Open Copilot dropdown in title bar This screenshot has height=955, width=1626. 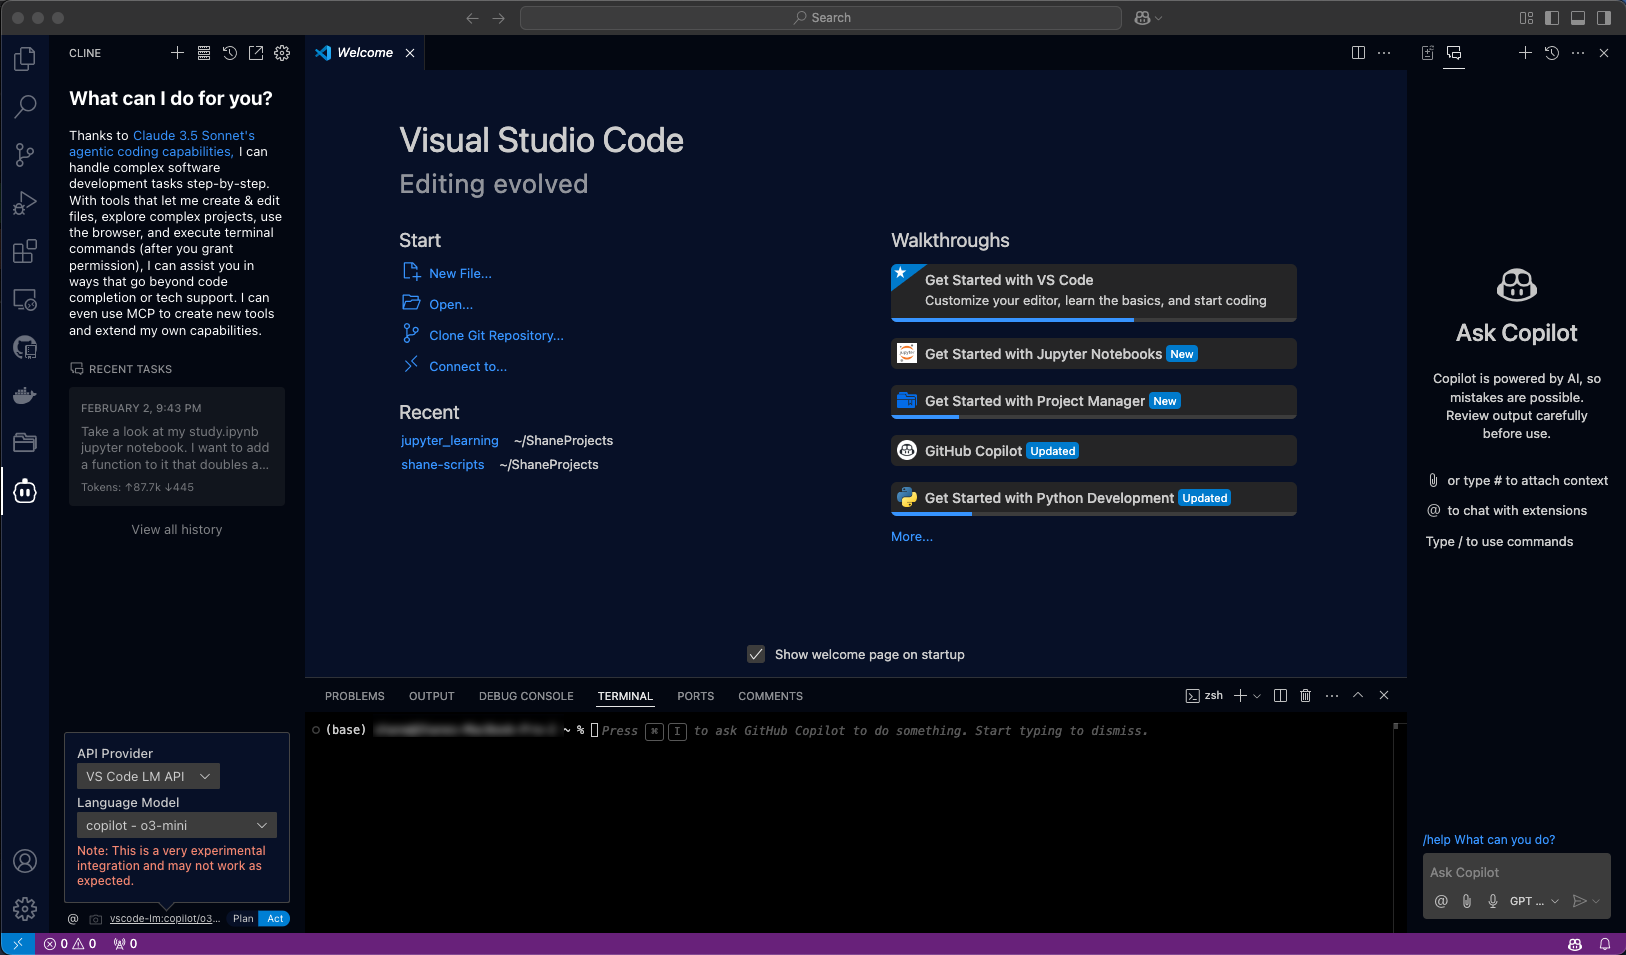click(1148, 18)
